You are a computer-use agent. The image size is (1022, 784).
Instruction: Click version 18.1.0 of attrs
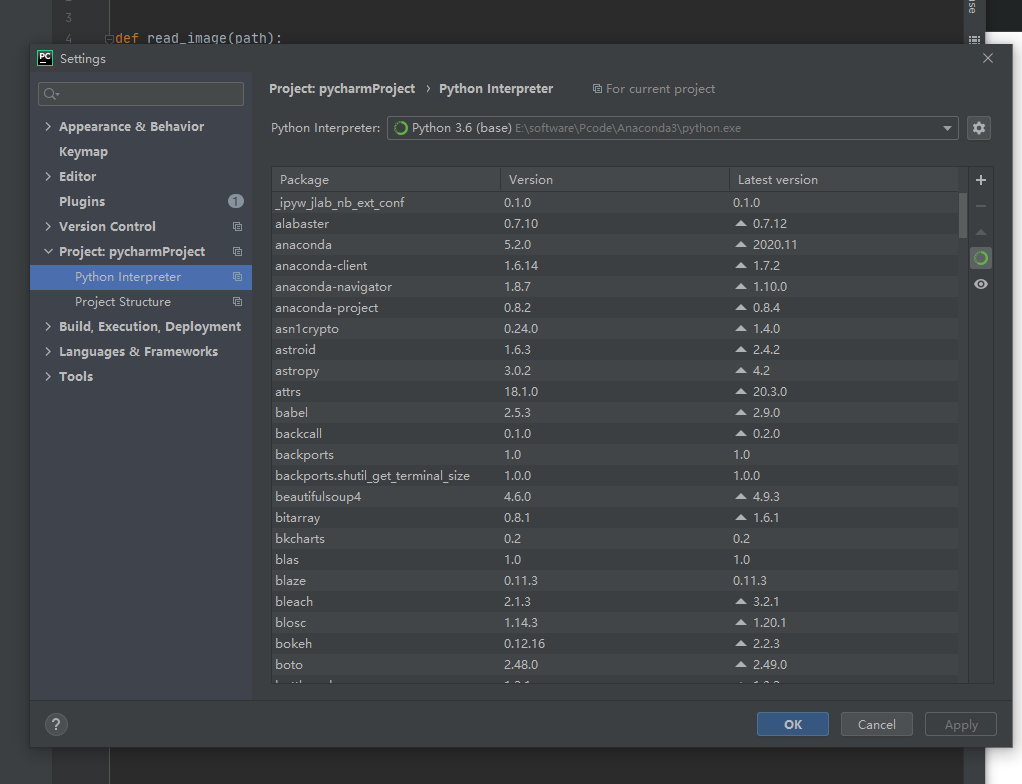521,392
